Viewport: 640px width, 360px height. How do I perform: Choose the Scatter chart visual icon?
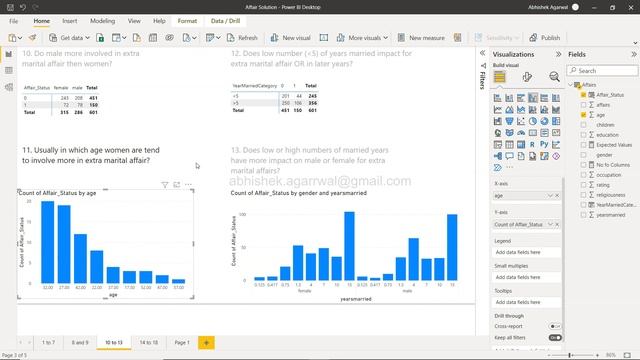[521, 121]
